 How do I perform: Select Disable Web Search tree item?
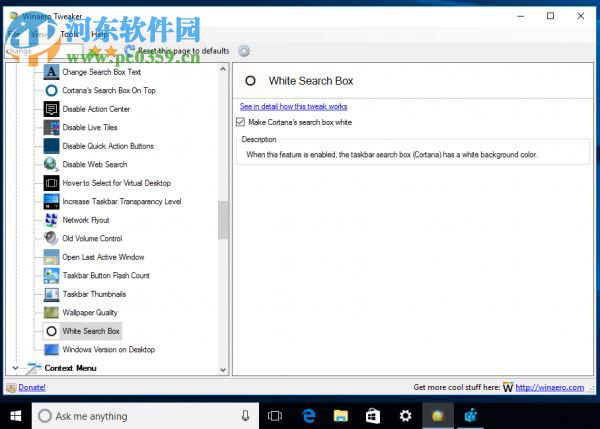pyautogui.click(x=95, y=165)
